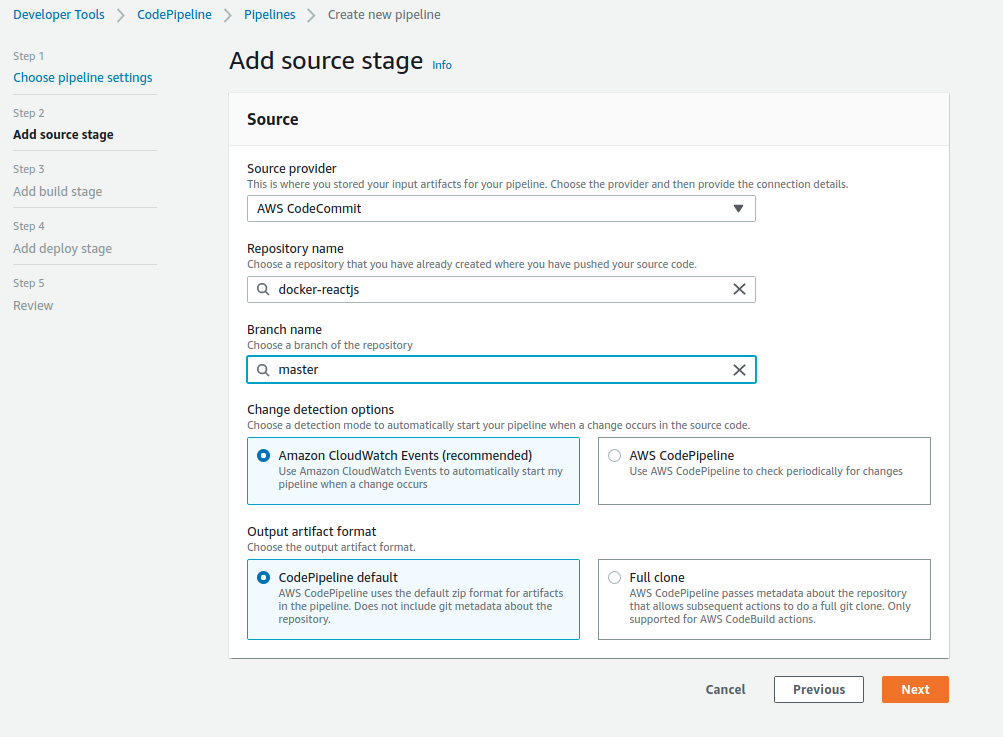
Task: Choose Full clone output artifact format
Action: pos(614,577)
